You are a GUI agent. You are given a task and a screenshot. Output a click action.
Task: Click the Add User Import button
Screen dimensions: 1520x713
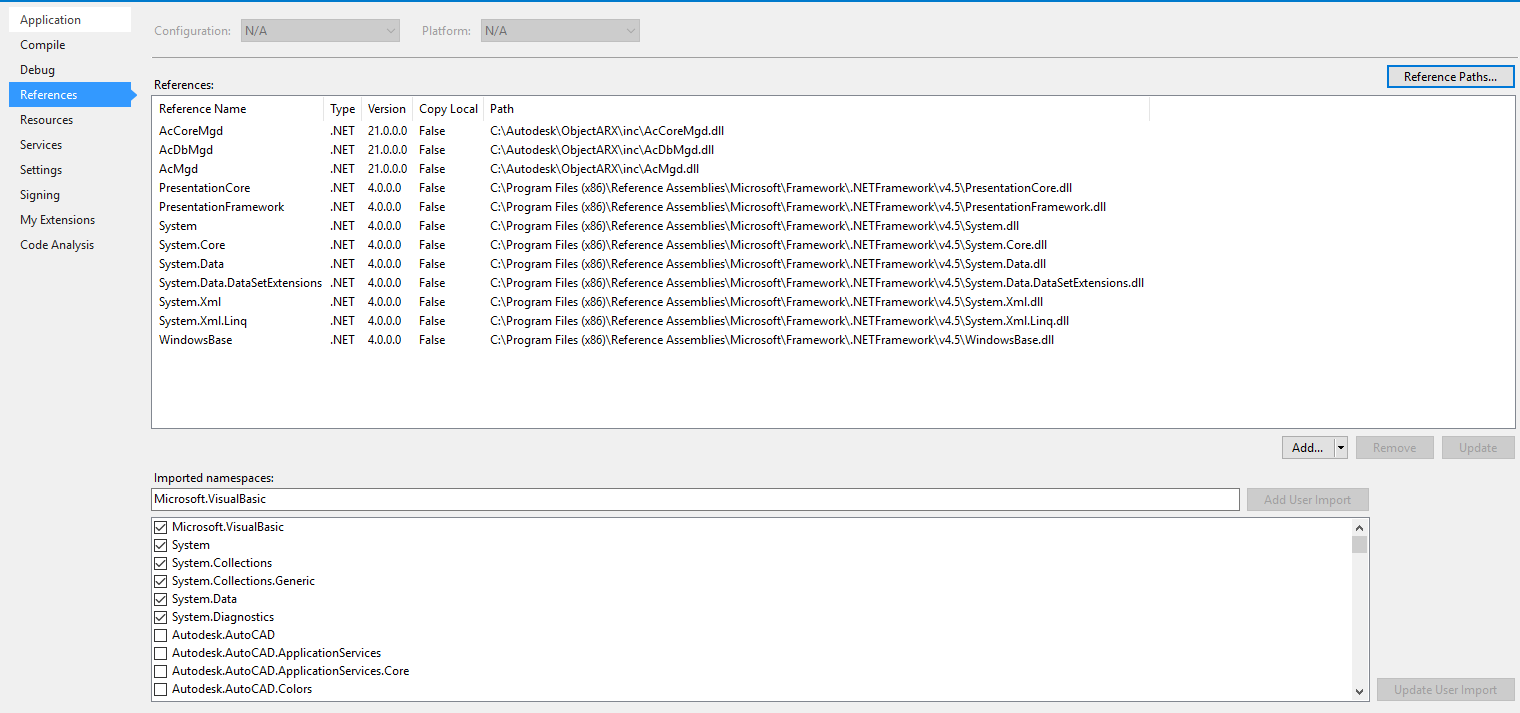coord(1307,499)
